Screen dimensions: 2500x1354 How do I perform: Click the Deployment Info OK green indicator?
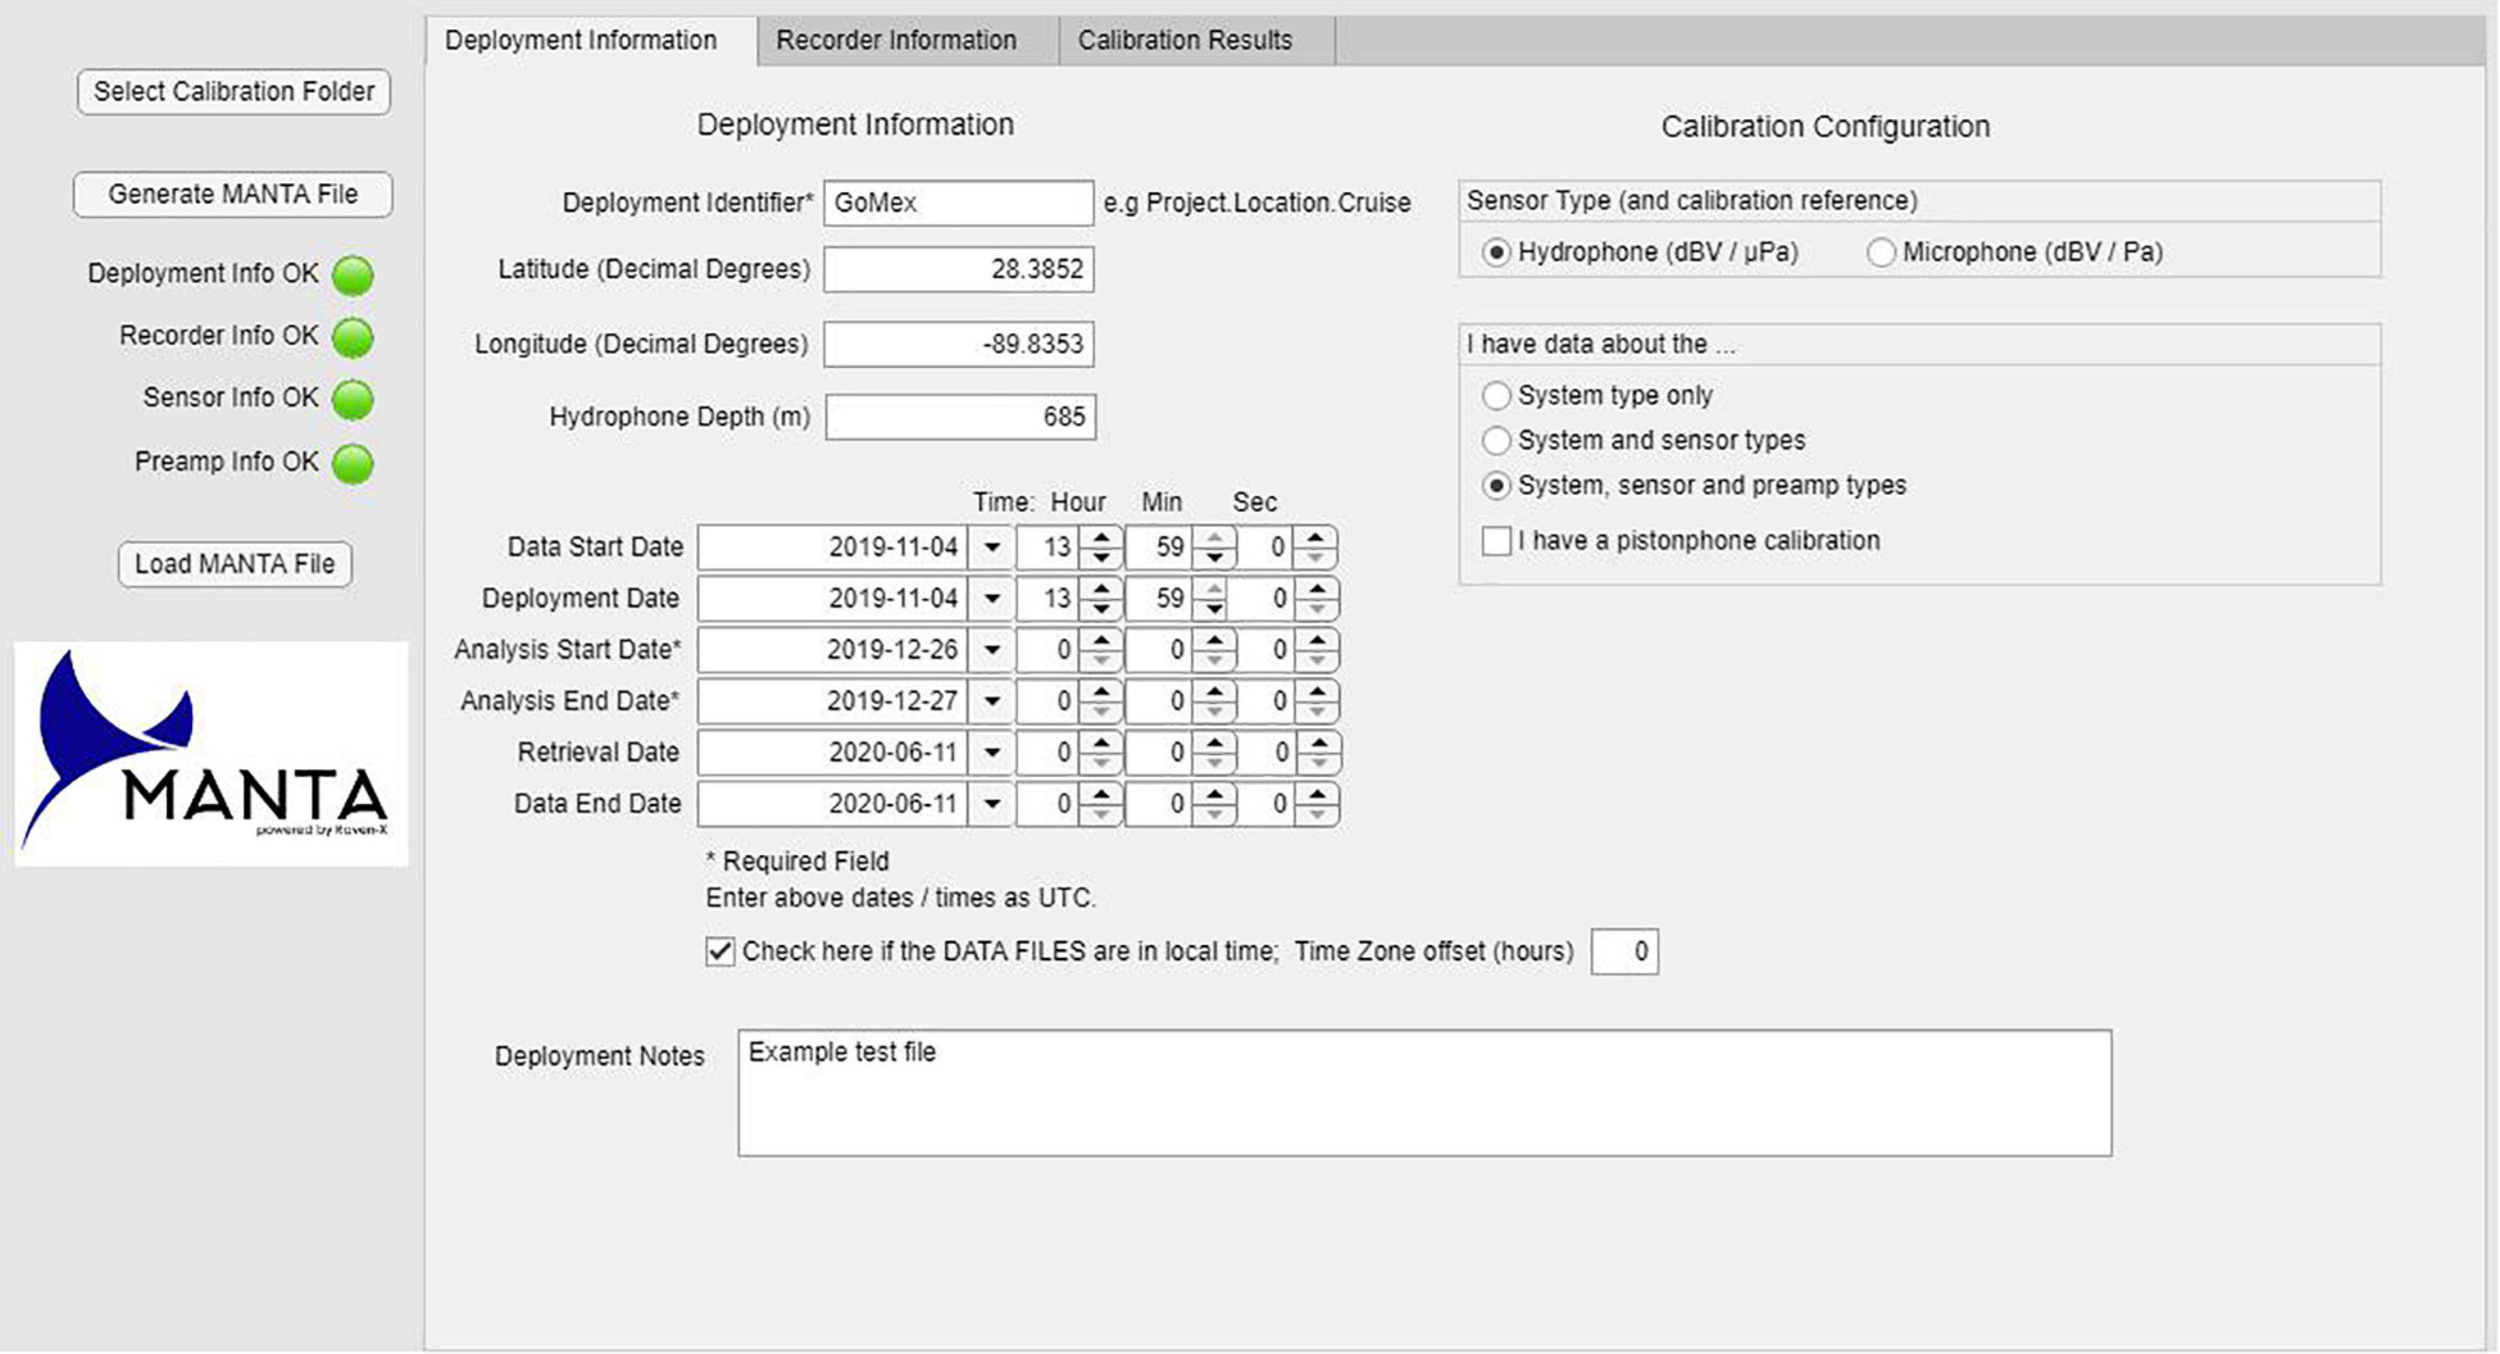point(352,276)
